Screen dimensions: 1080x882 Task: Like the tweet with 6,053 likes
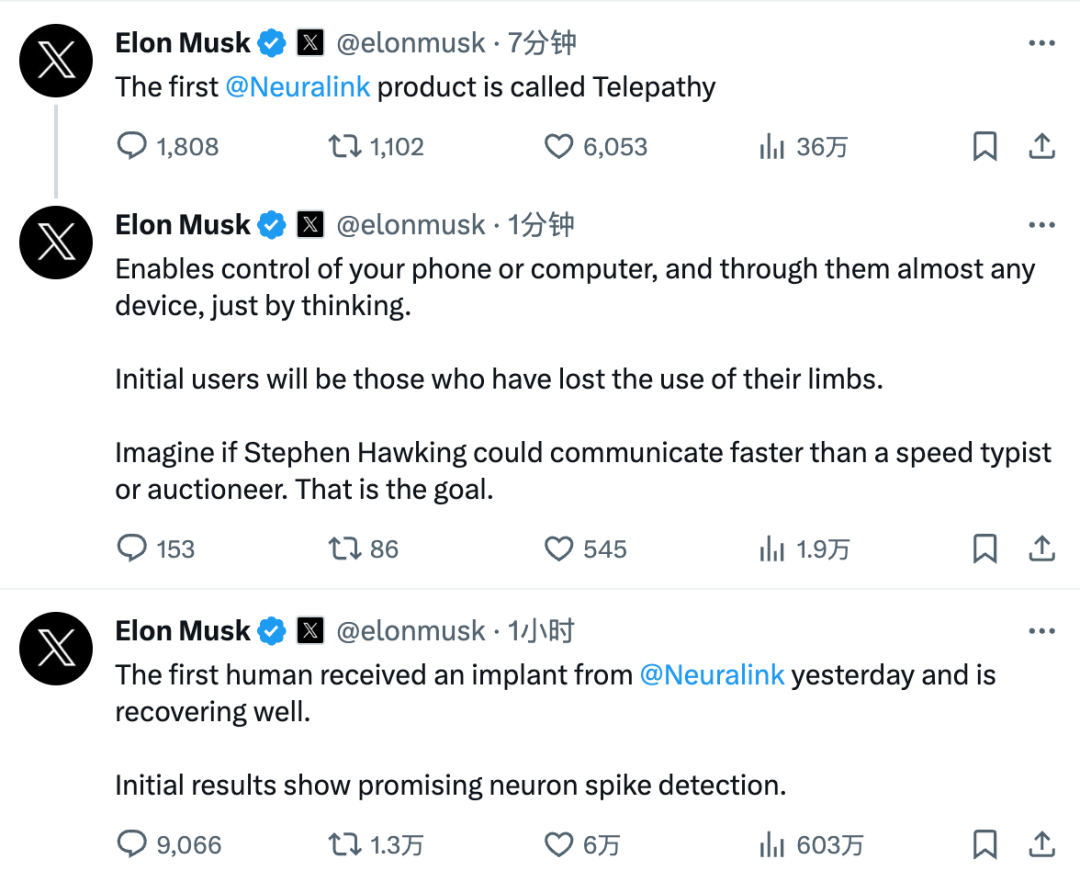coord(558,147)
